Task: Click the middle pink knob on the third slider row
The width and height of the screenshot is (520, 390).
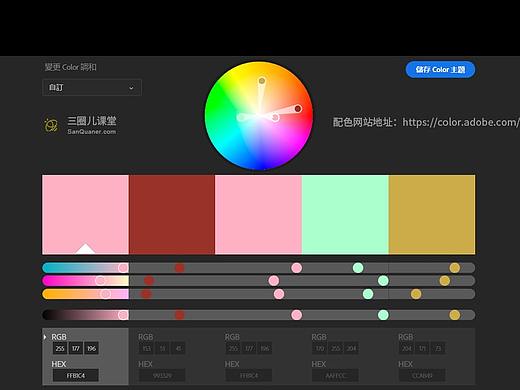Action: (279, 294)
